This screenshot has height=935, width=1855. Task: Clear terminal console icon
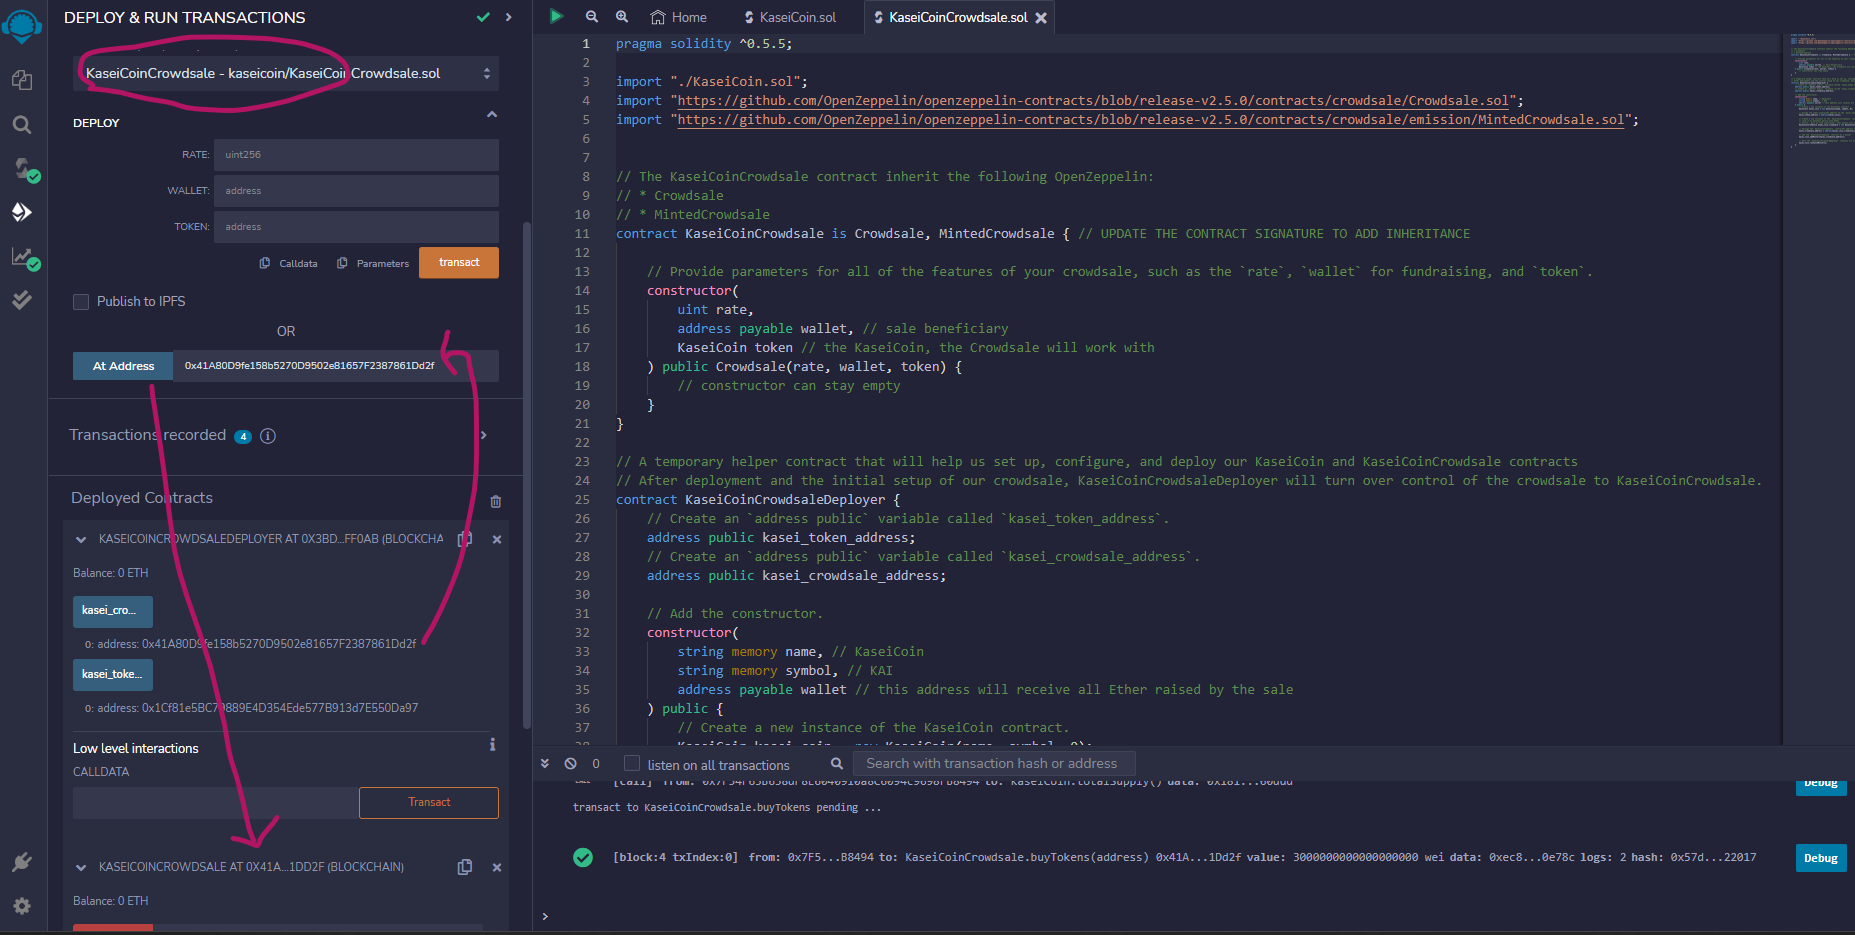tap(570, 763)
